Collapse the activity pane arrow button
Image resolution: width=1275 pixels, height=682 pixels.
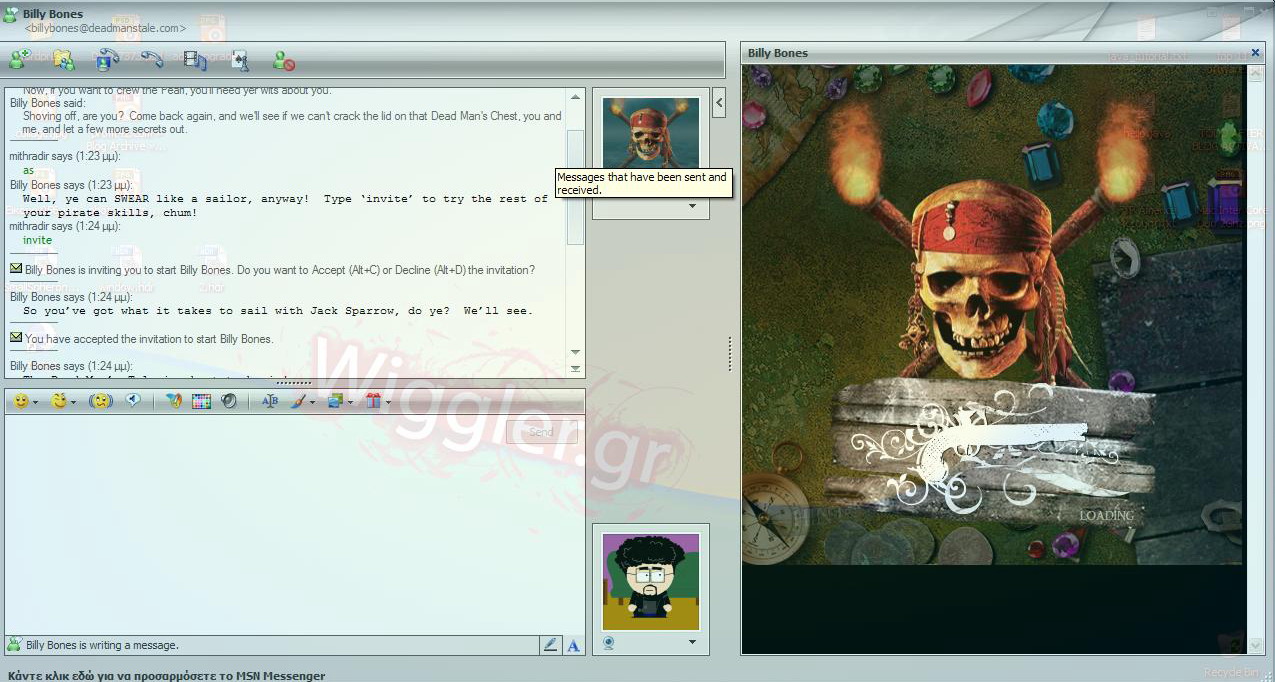pos(719,102)
